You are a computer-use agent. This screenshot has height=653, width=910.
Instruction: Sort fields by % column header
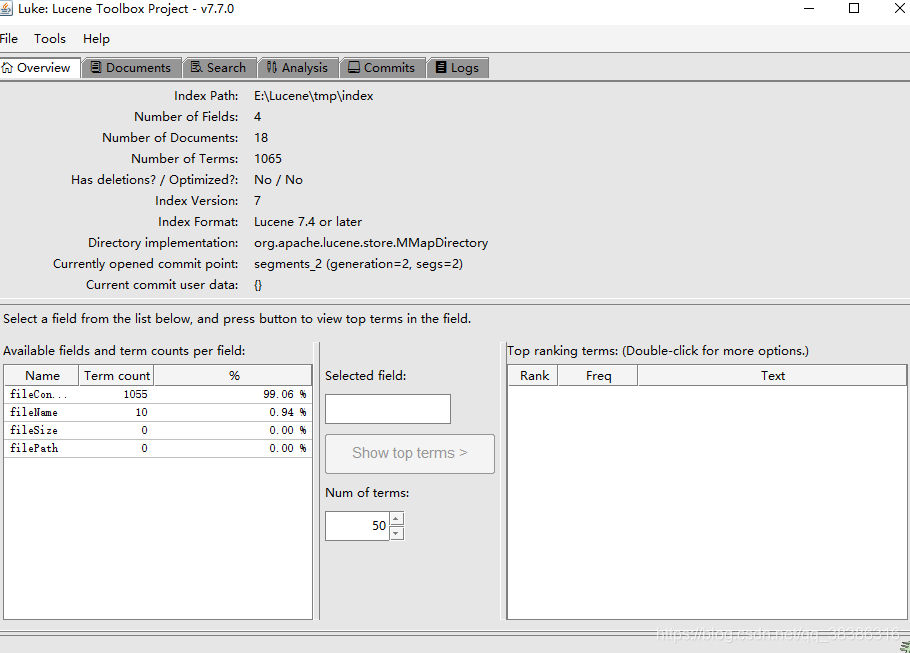tap(233, 376)
